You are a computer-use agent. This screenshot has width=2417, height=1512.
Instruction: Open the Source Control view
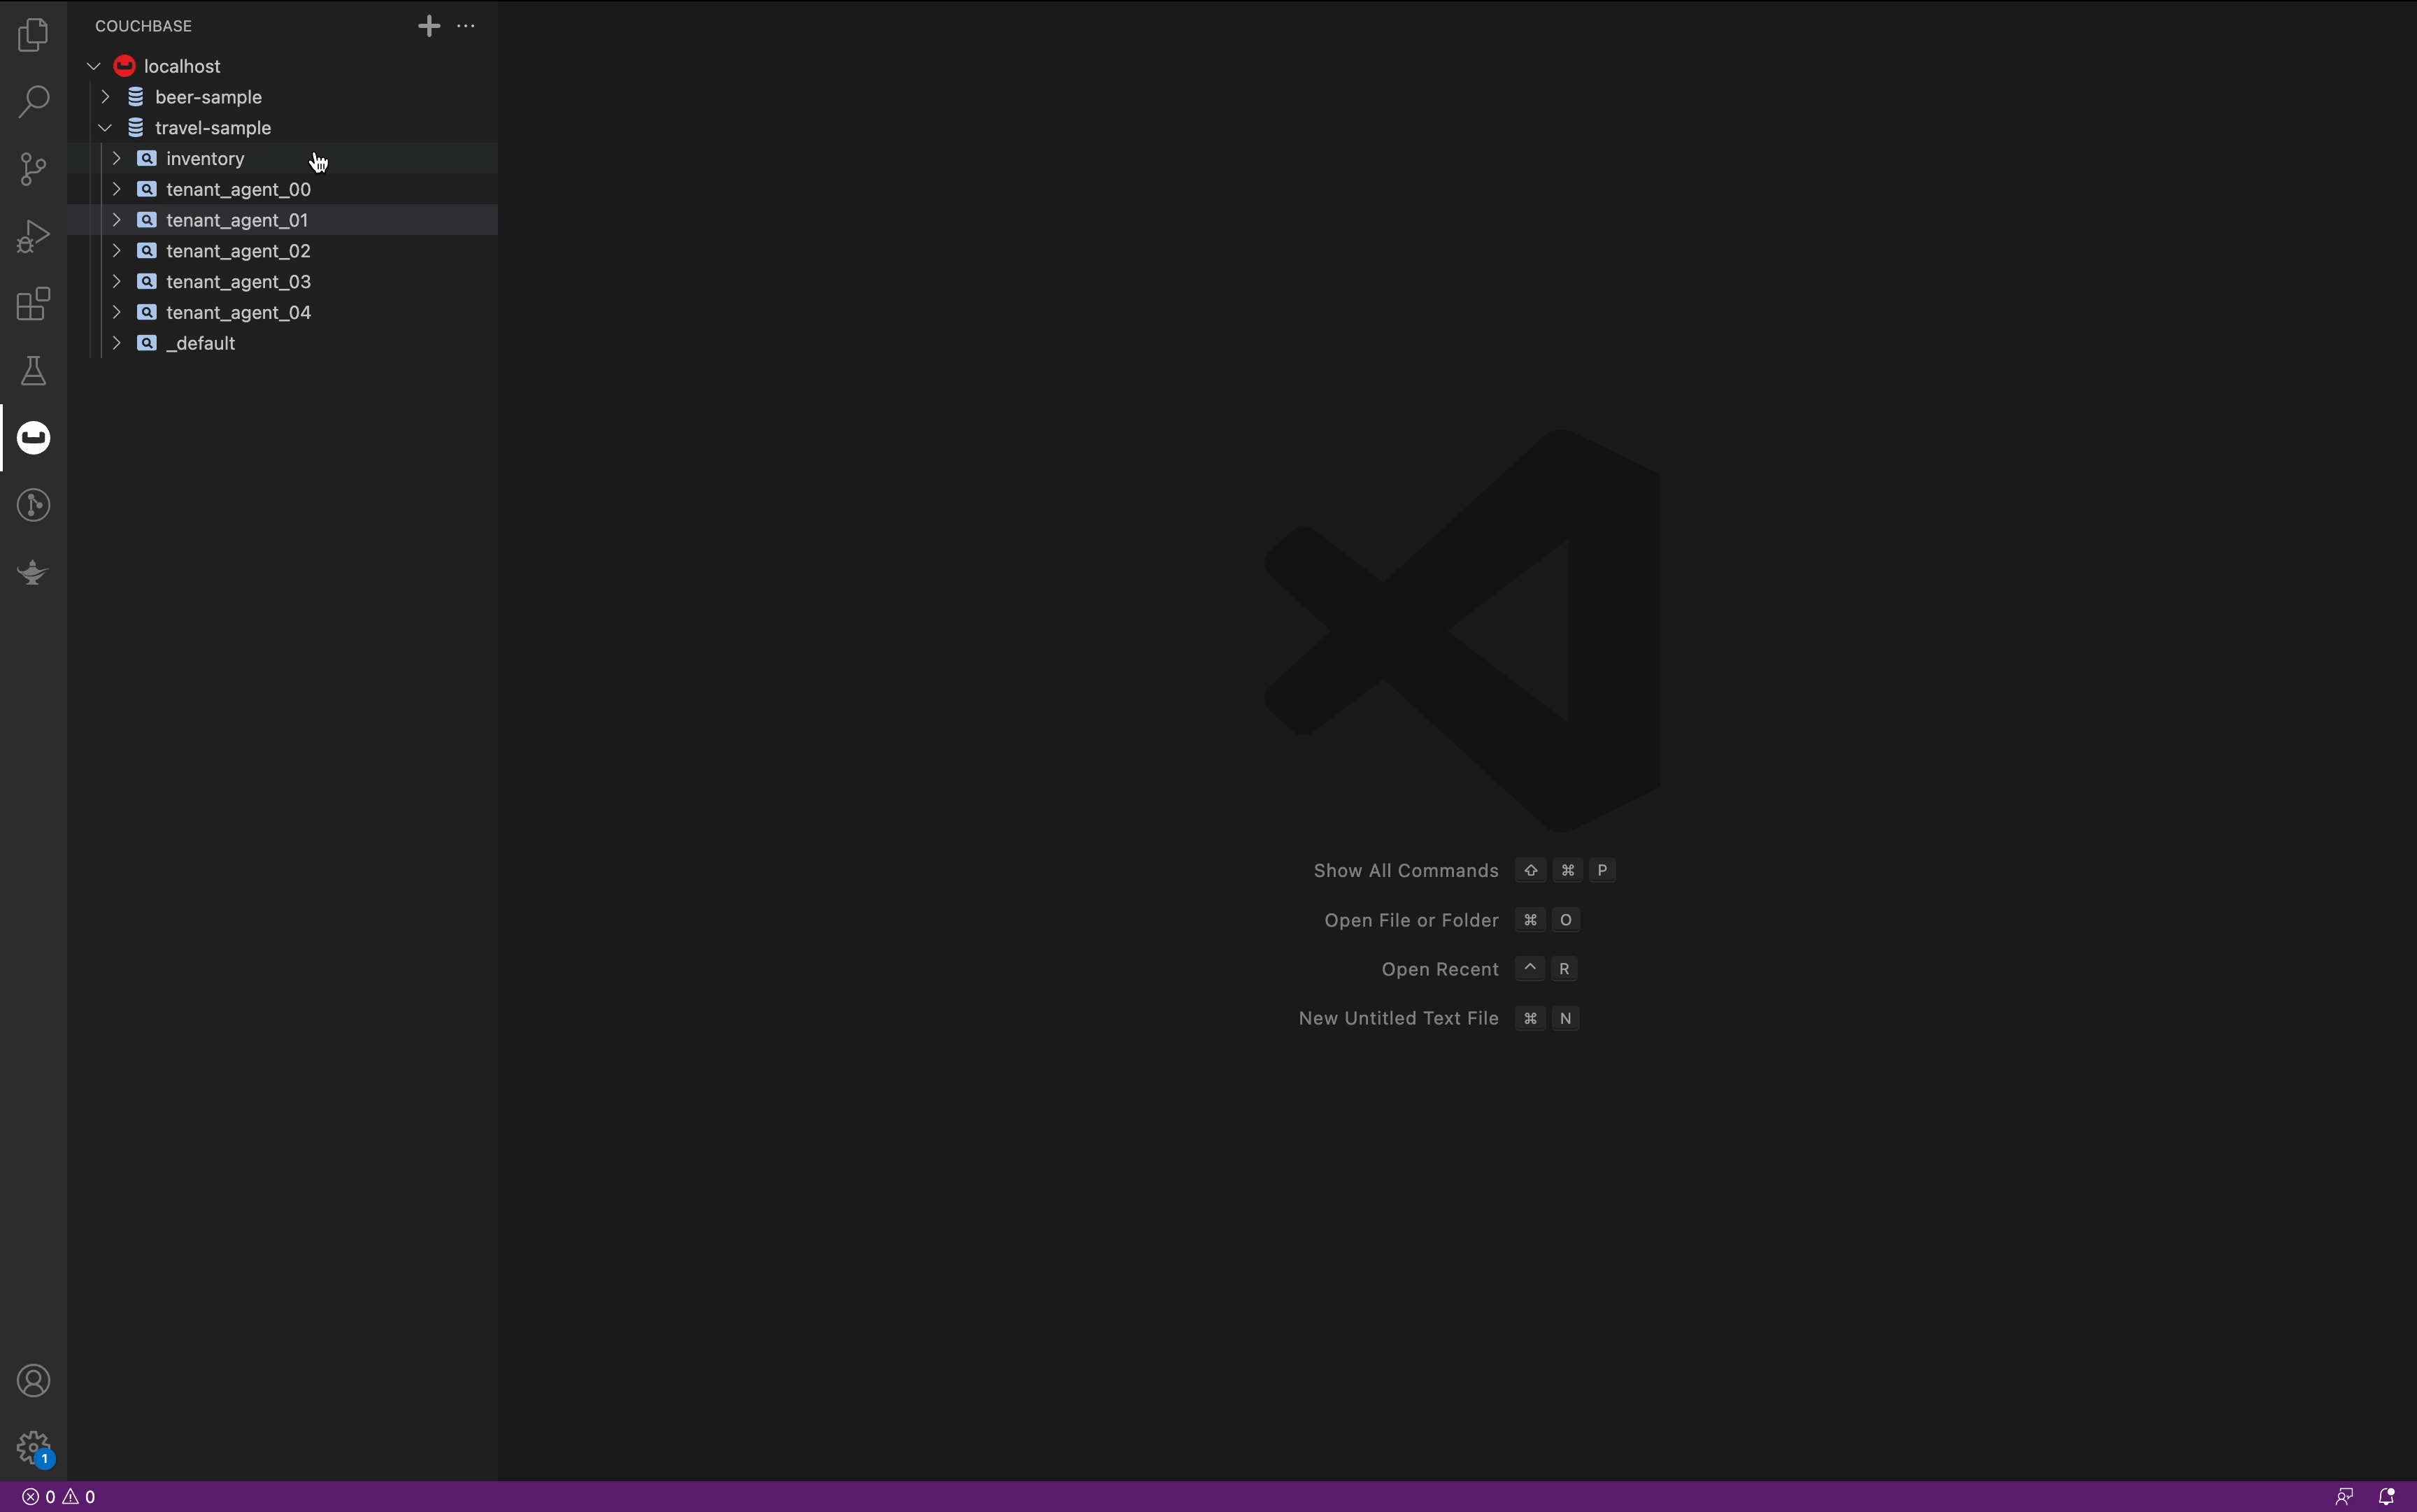pyautogui.click(x=33, y=168)
